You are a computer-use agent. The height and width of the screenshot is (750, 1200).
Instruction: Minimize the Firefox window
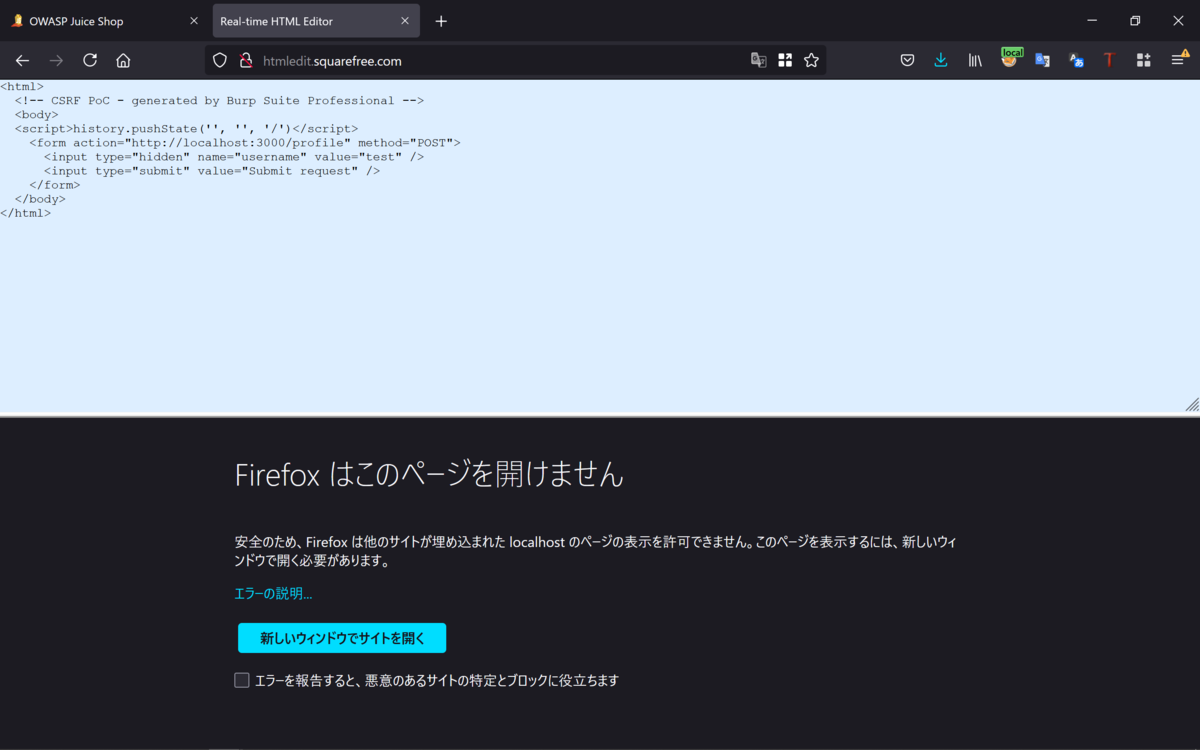(1092, 21)
